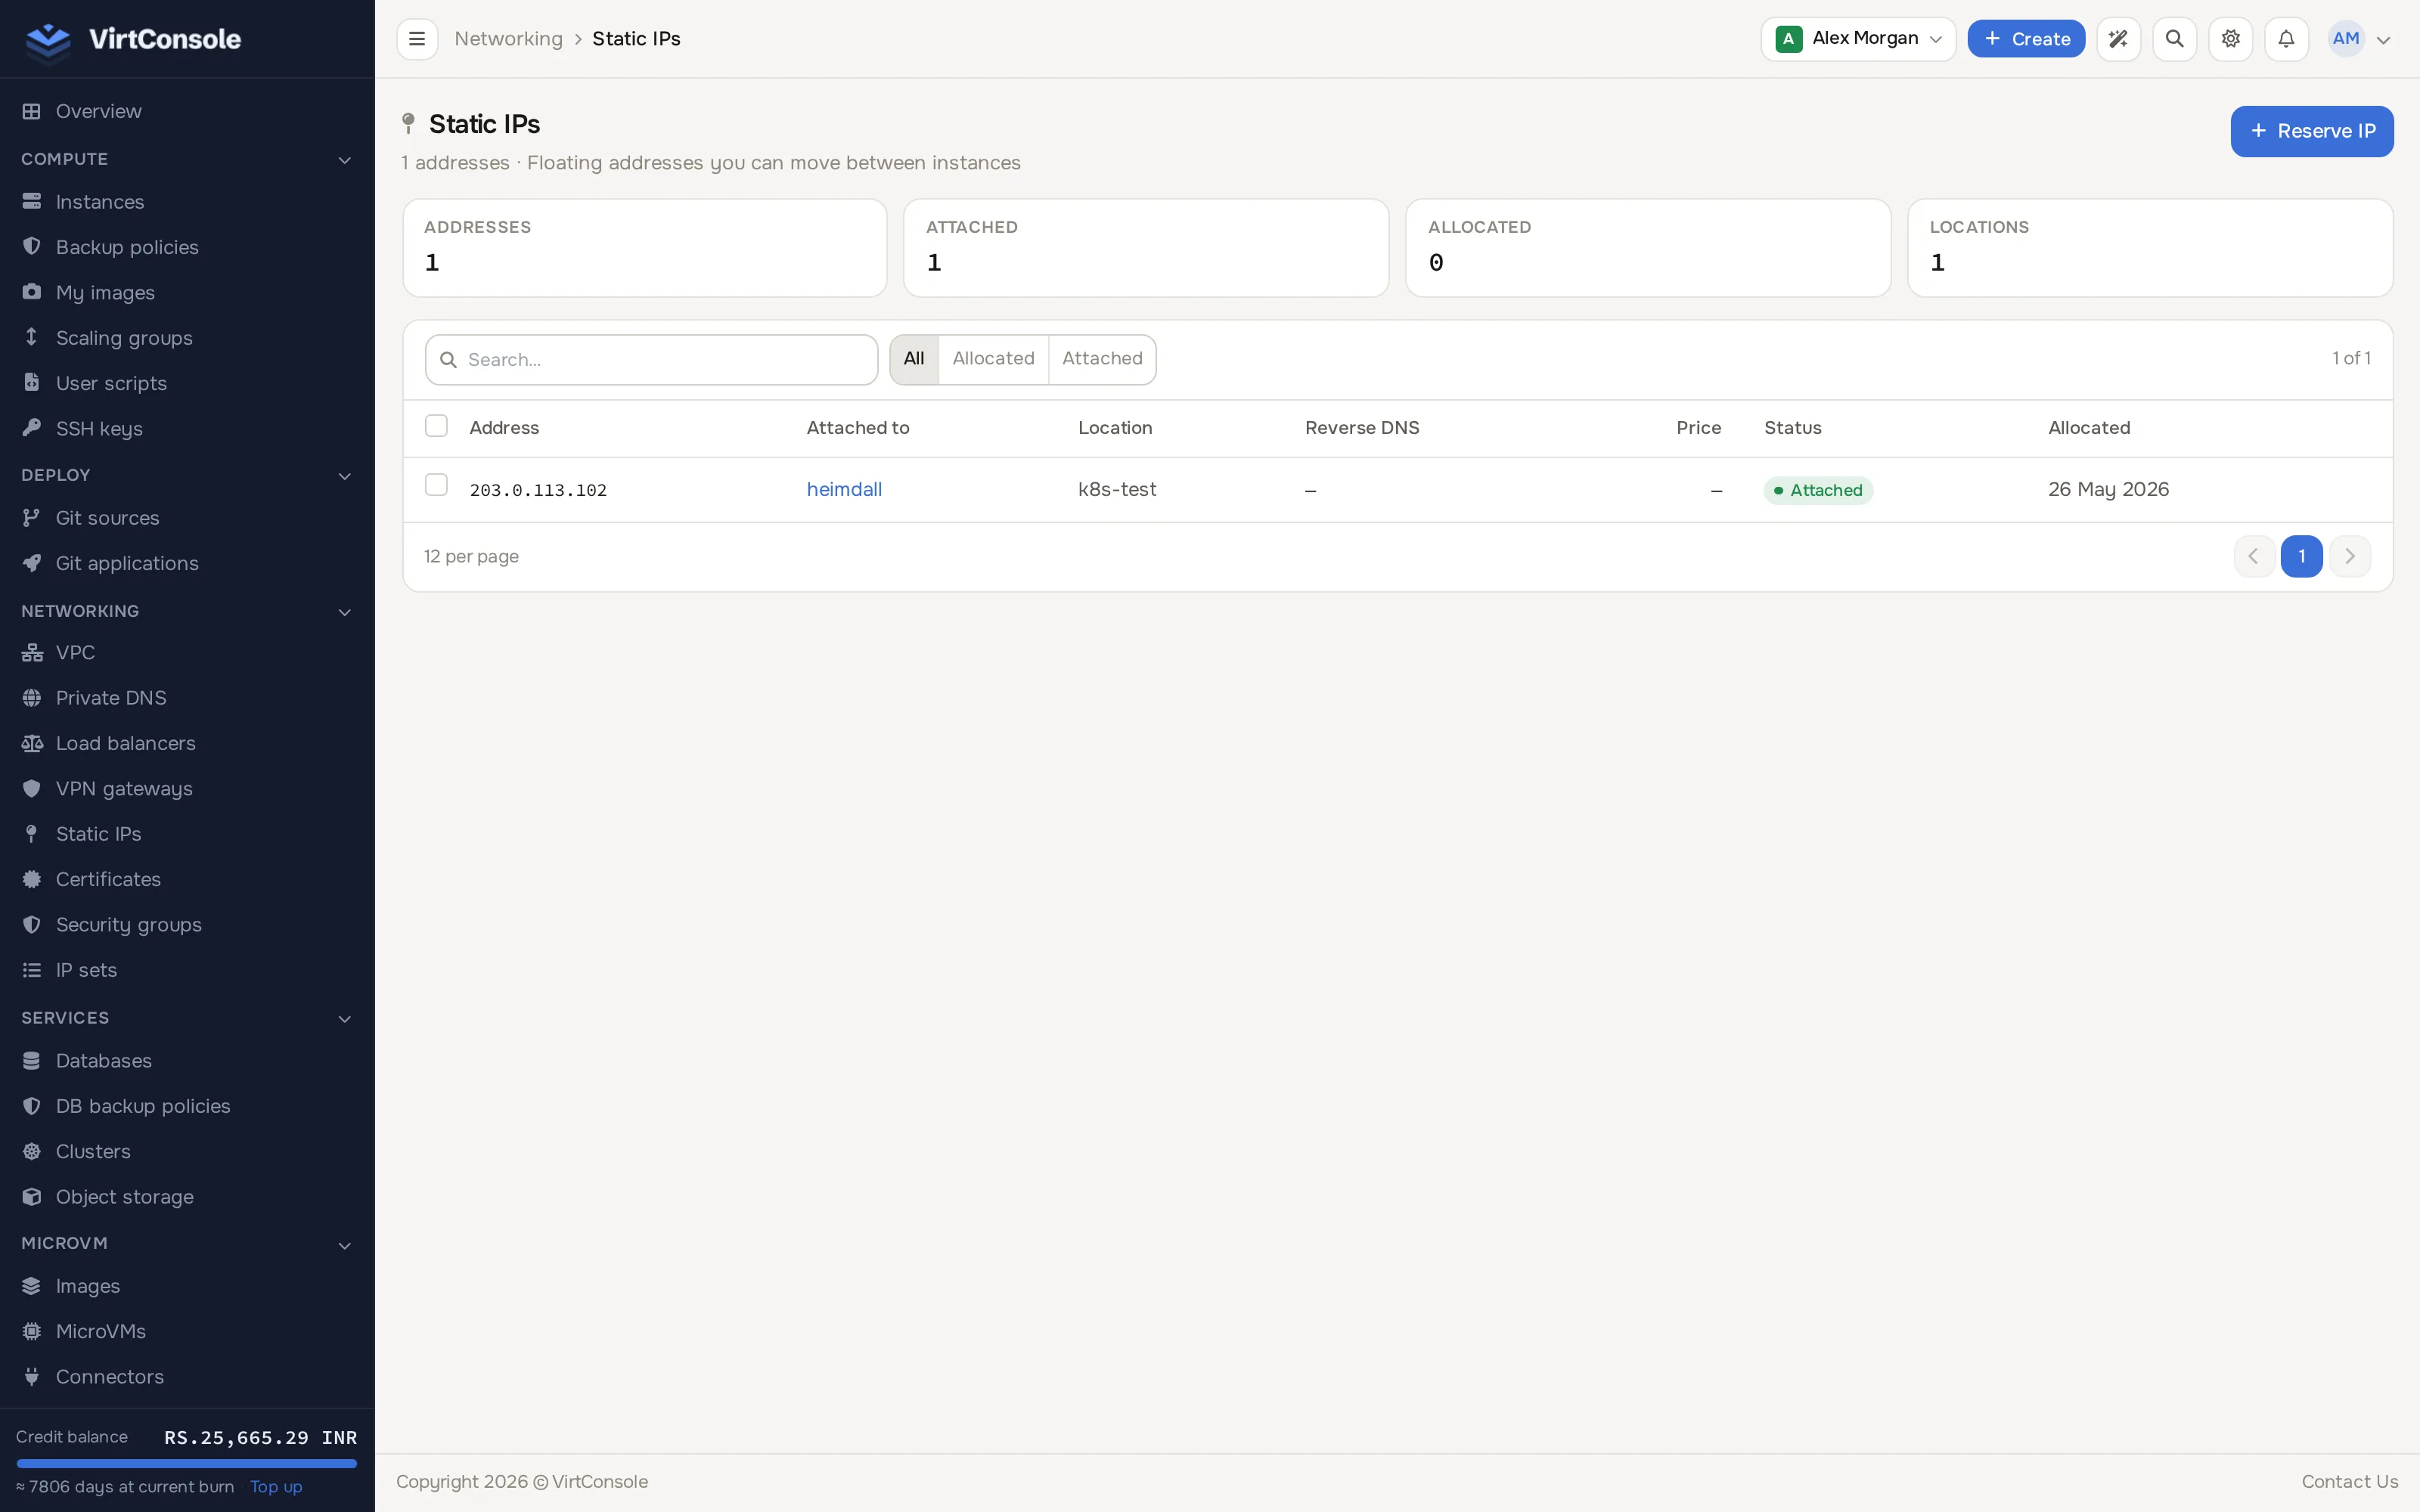Open the Alex Morgan account dropdown
Image resolution: width=2420 pixels, height=1512 pixels.
click(1858, 39)
